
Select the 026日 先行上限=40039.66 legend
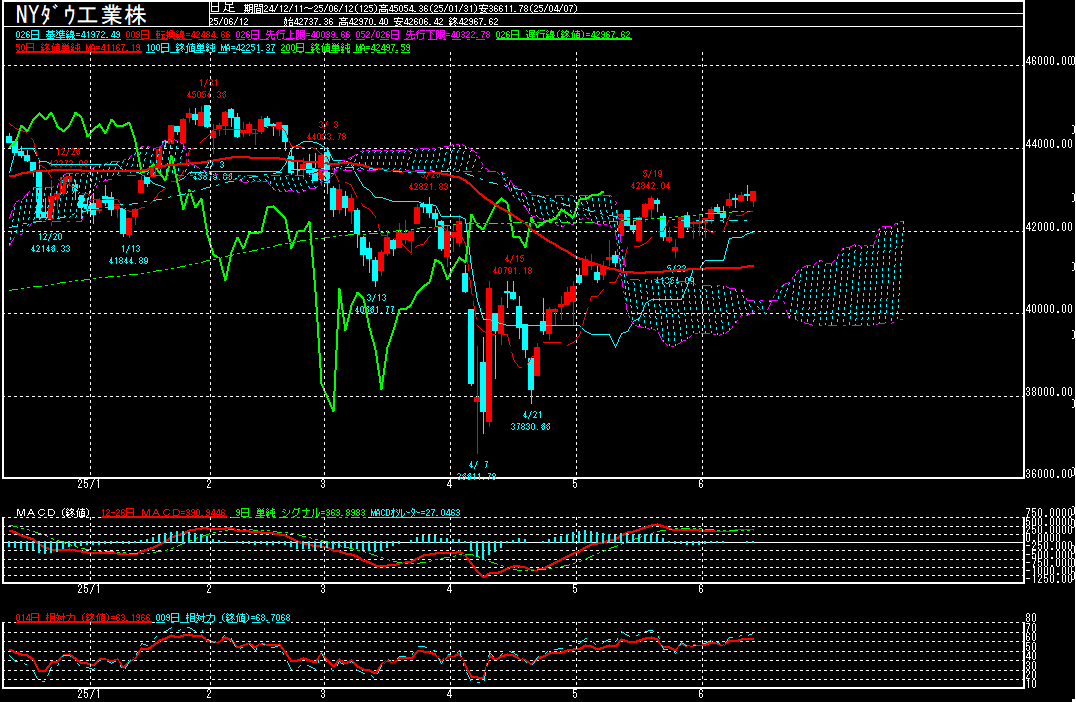pos(293,34)
